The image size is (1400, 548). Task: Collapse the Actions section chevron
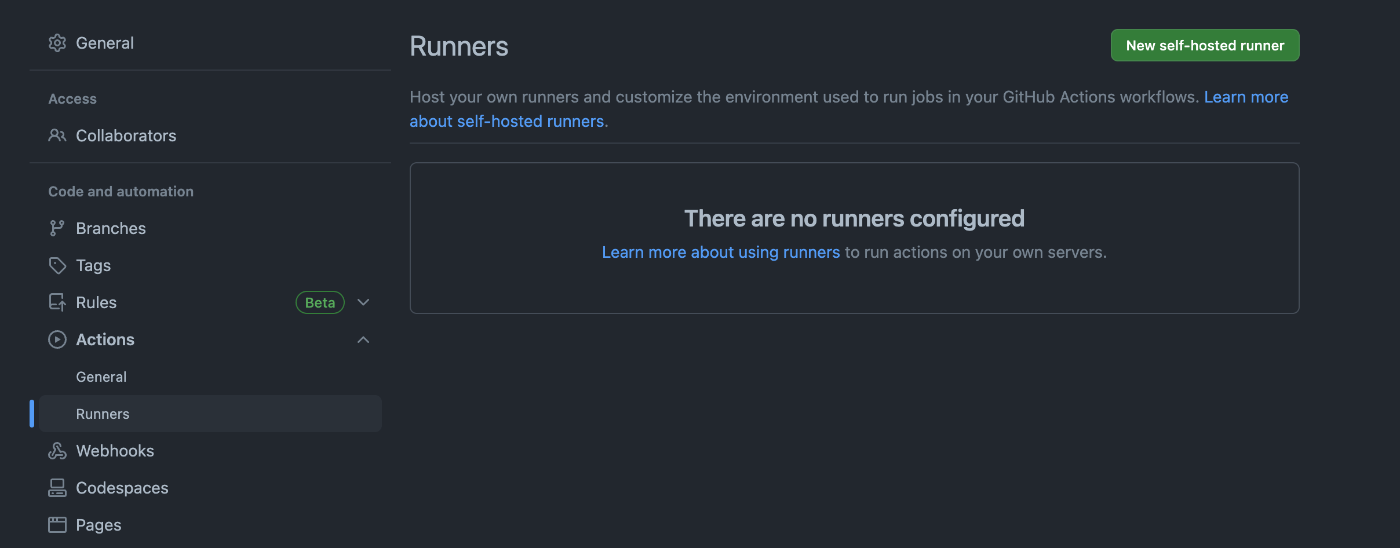tap(363, 340)
